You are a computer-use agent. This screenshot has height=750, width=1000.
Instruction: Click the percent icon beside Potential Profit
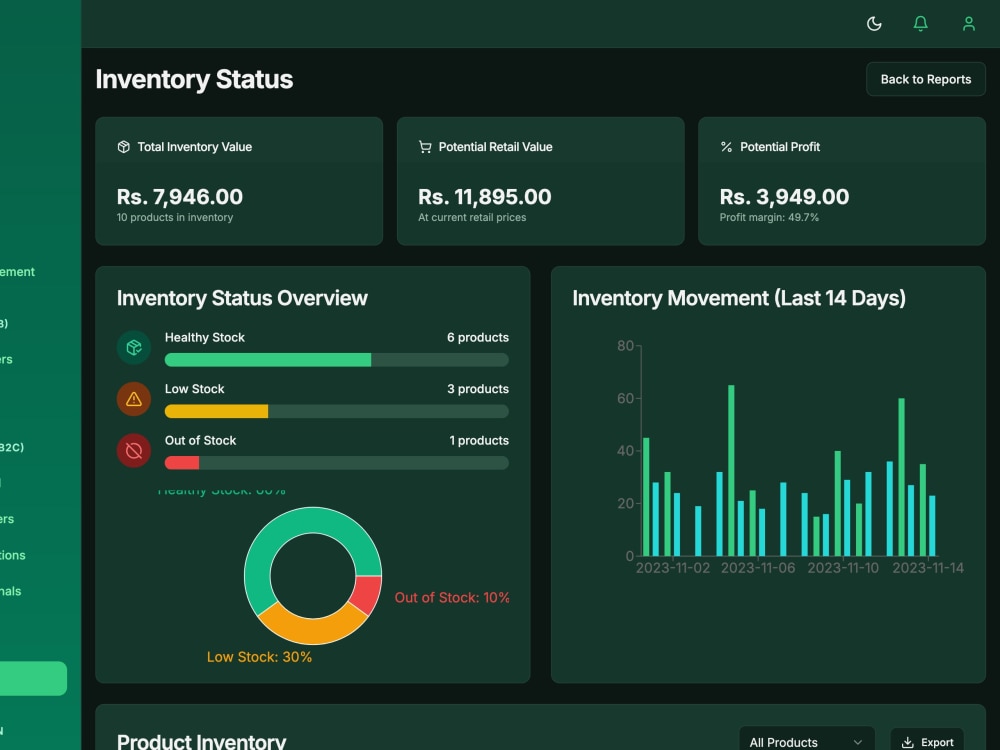[x=726, y=147]
